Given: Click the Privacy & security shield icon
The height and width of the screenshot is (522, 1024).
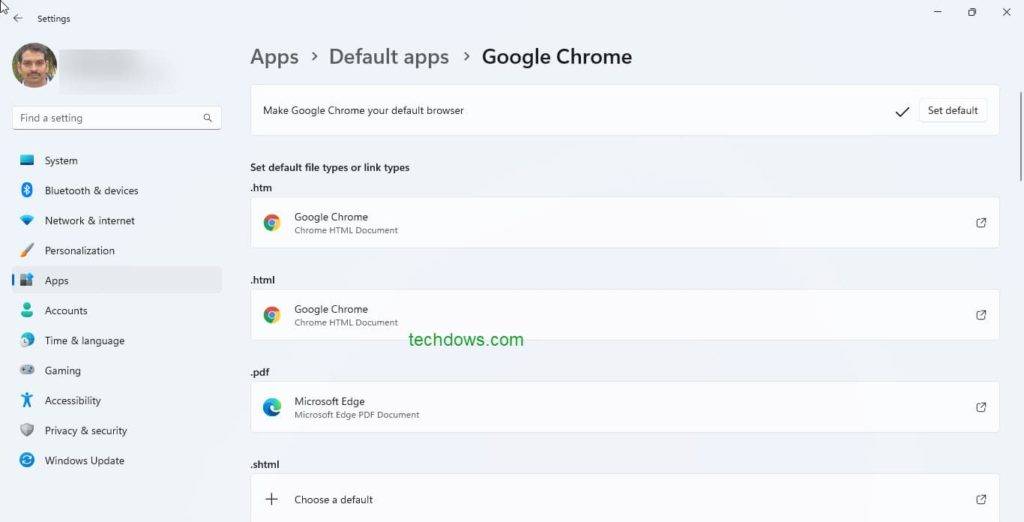Looking at the screenshot, I should (27, 430).
